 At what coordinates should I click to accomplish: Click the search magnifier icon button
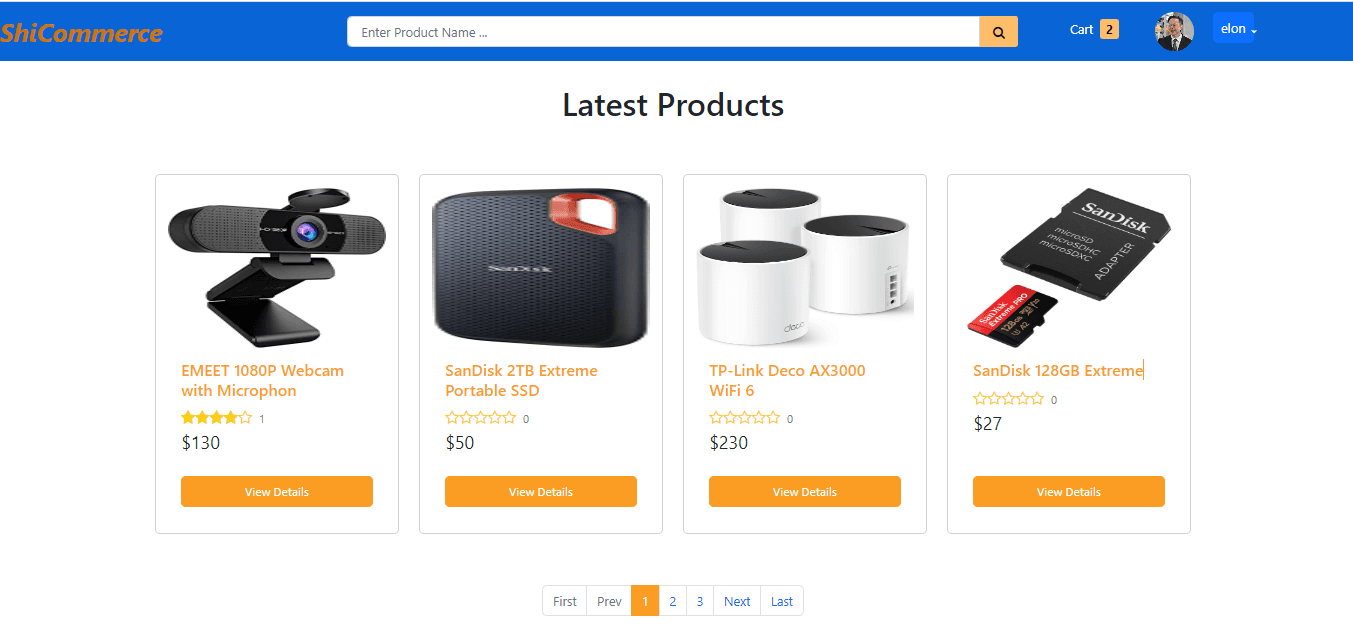(998, 32)
